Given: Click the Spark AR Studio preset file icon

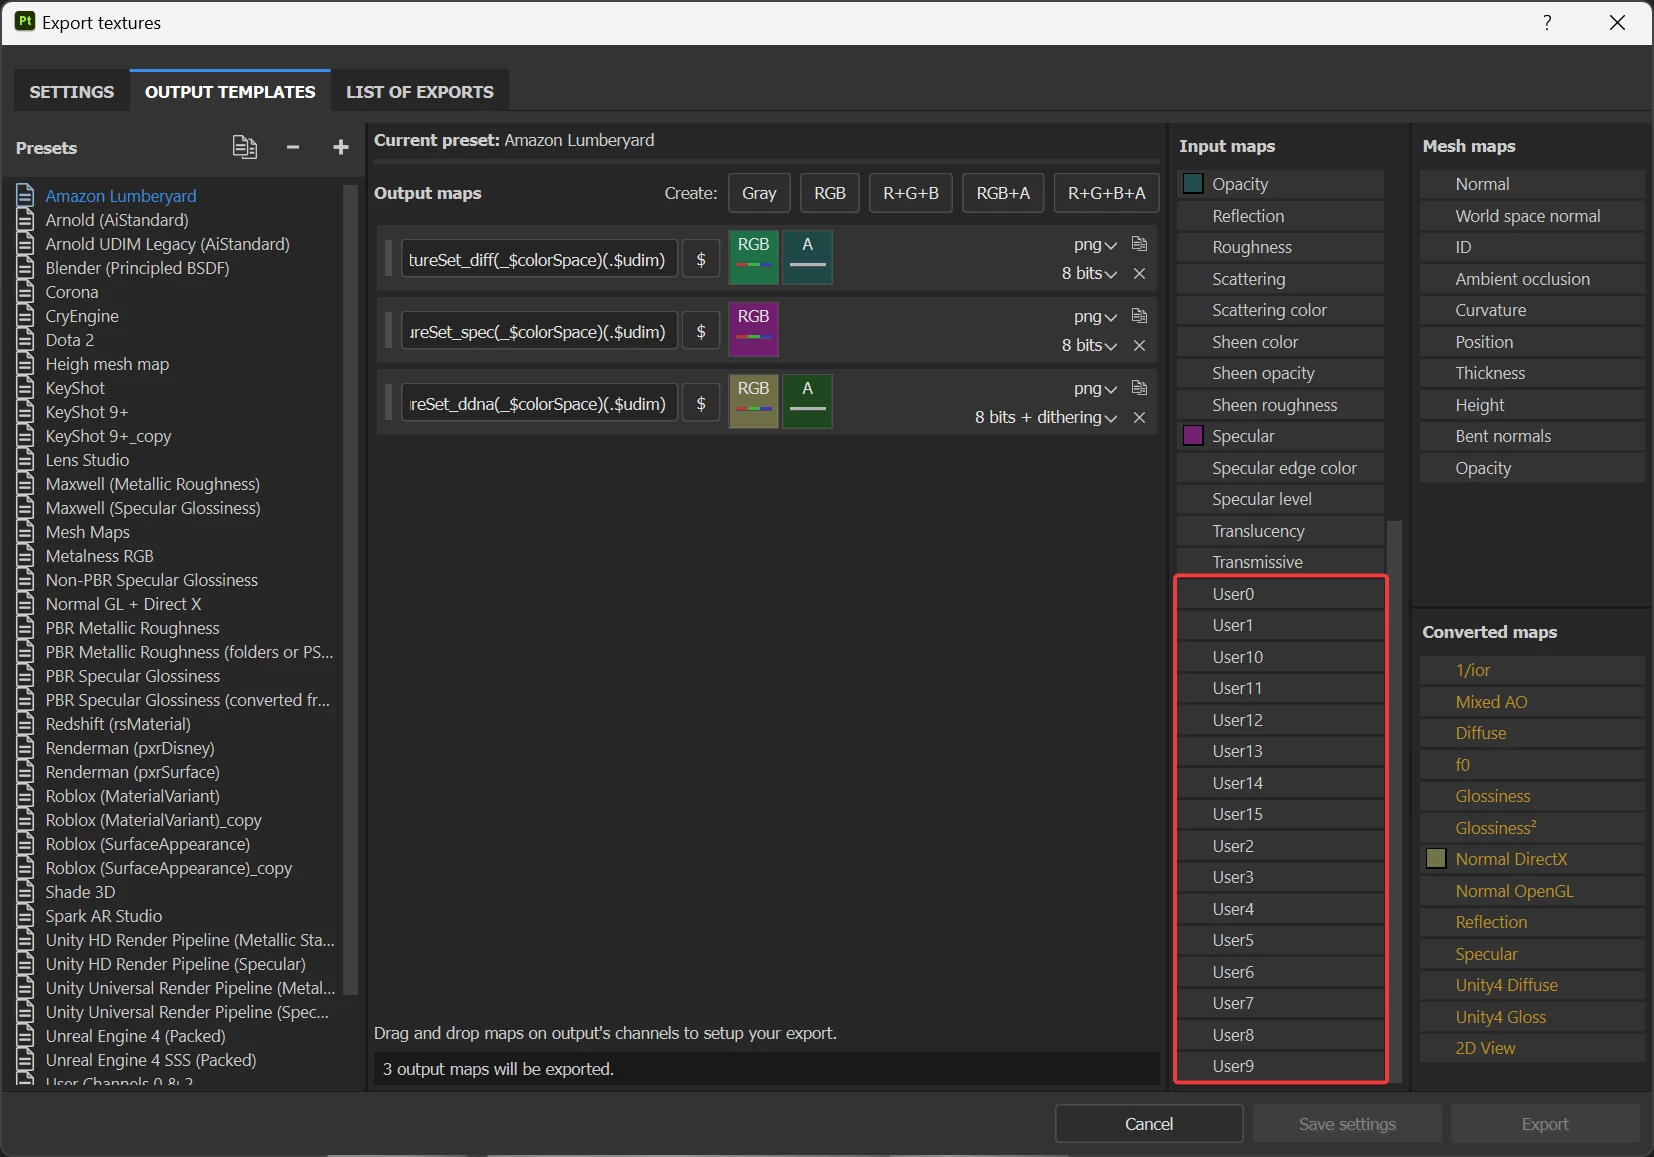Looking at the screenshot, I should [x=26, y=916].
